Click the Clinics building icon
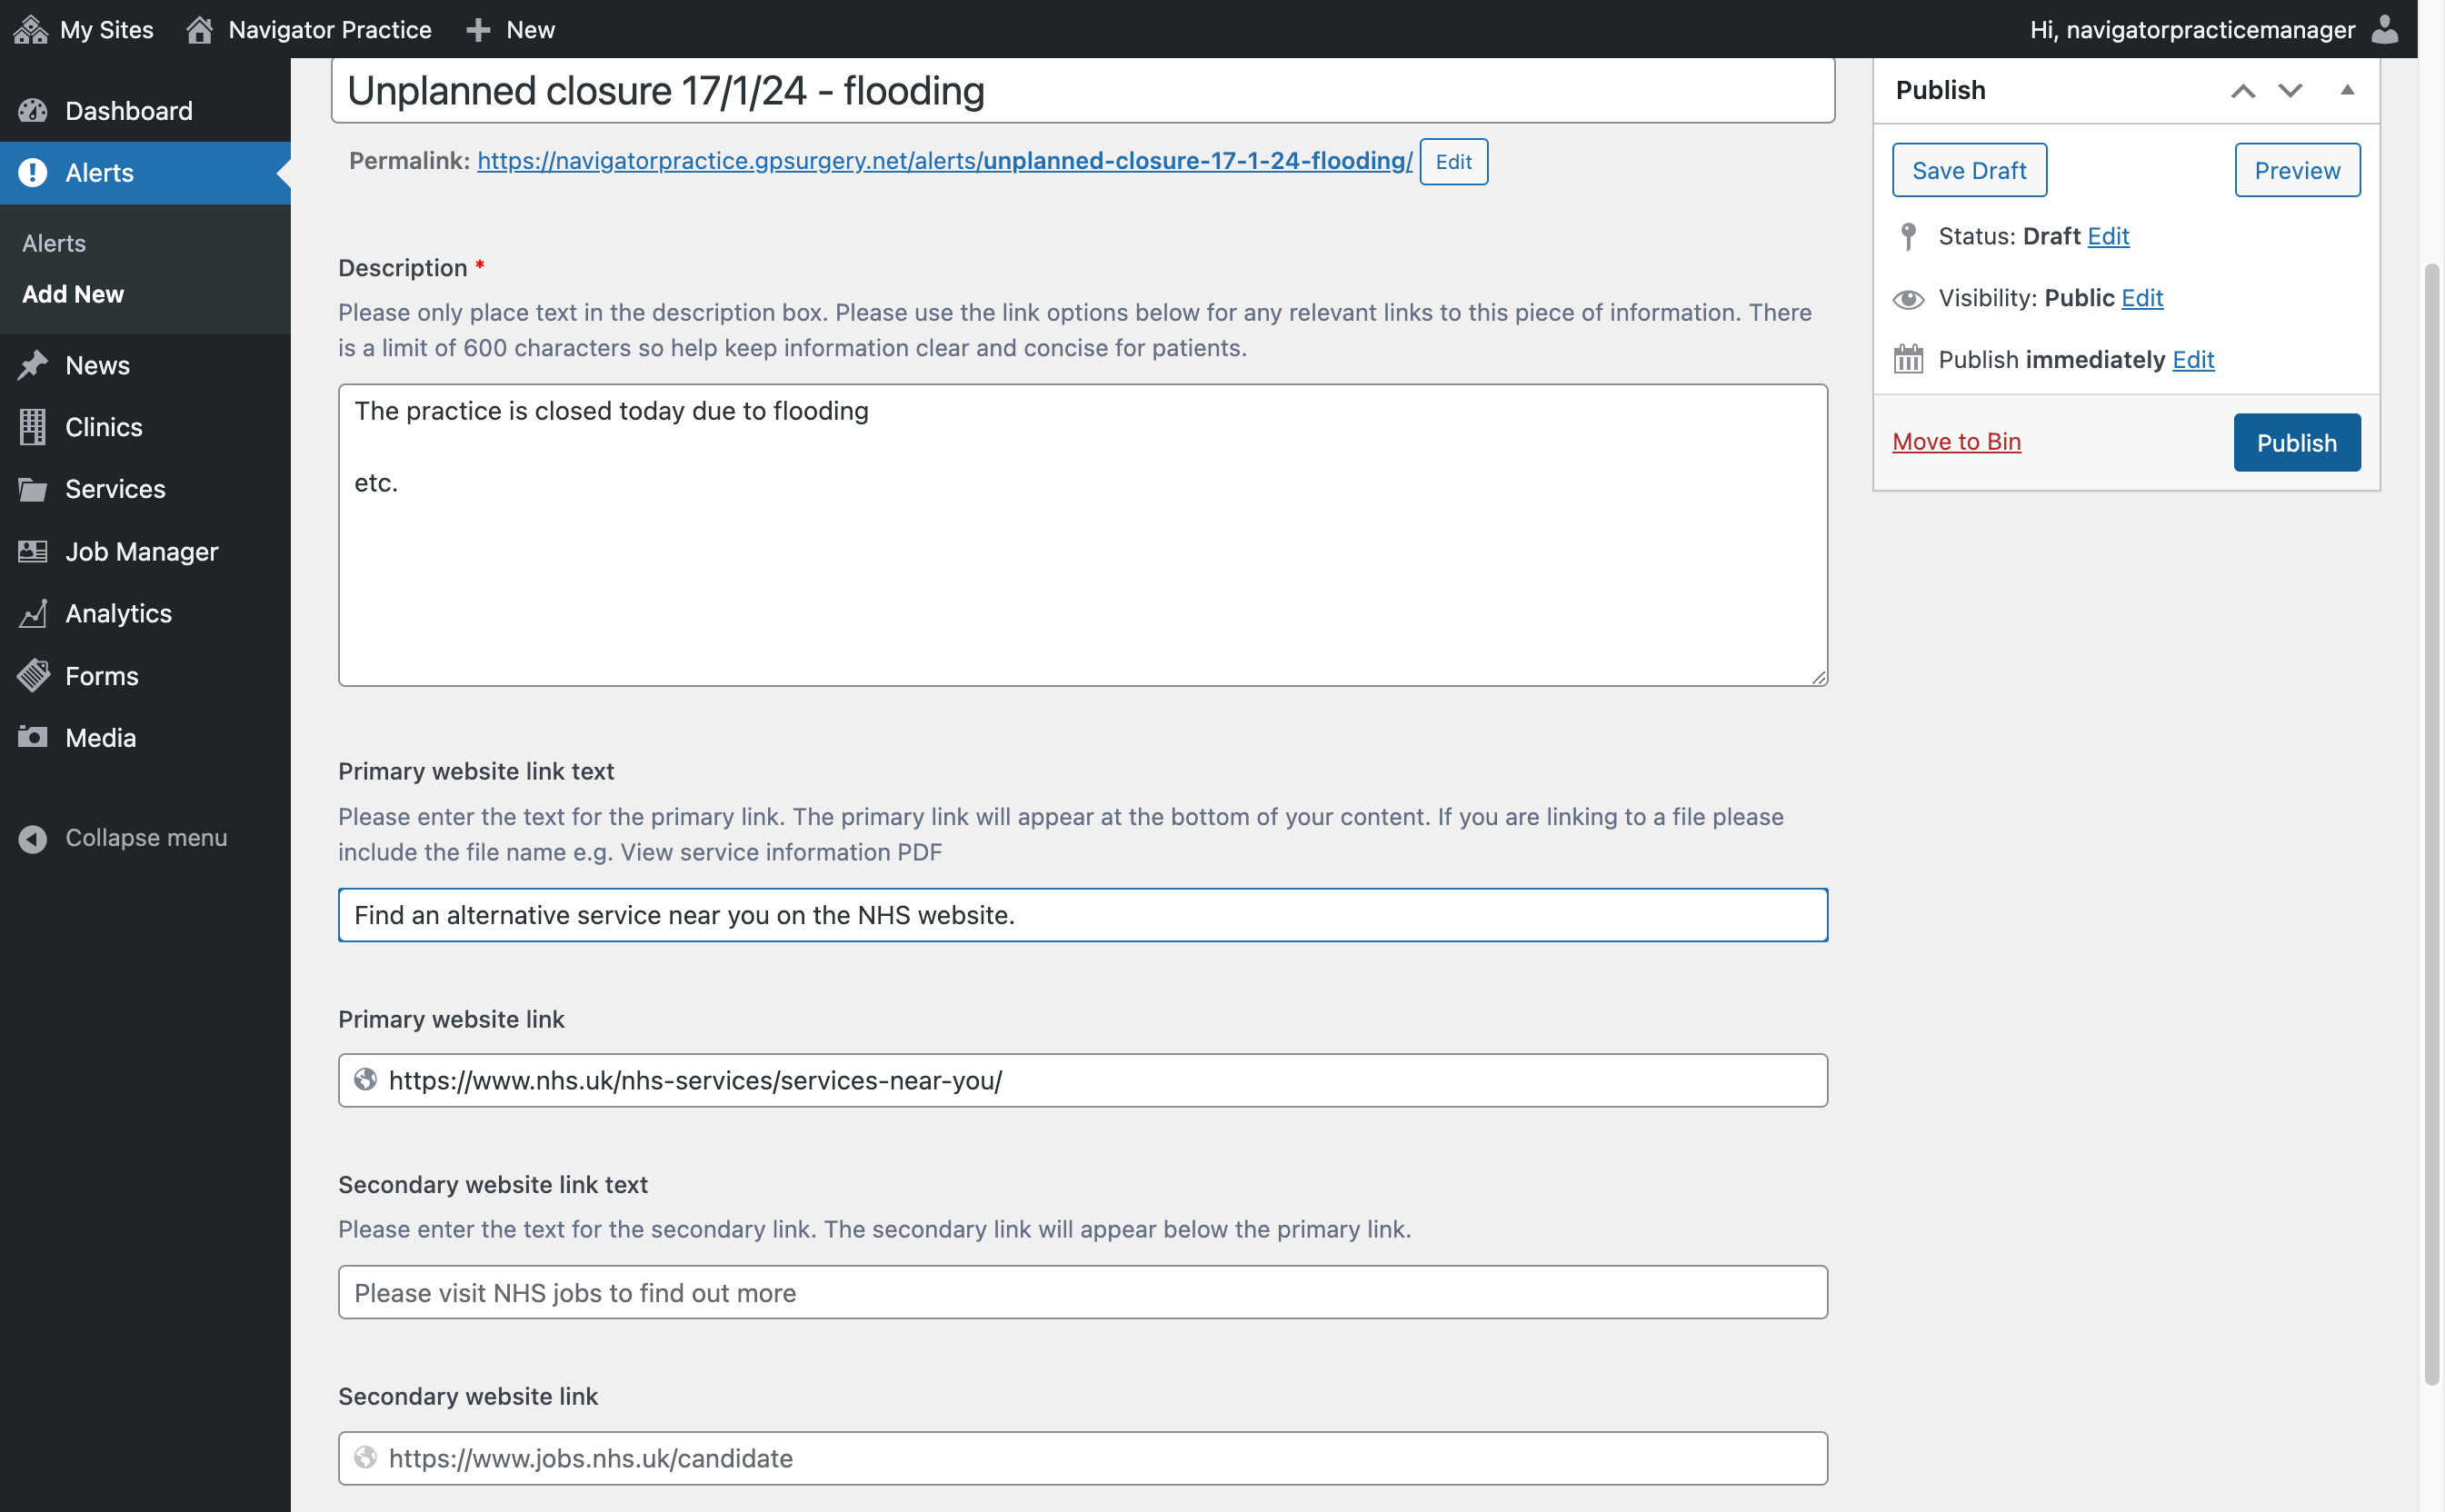The width and height of the screenshot is (2445, 1512). click(x=33, y=427)
